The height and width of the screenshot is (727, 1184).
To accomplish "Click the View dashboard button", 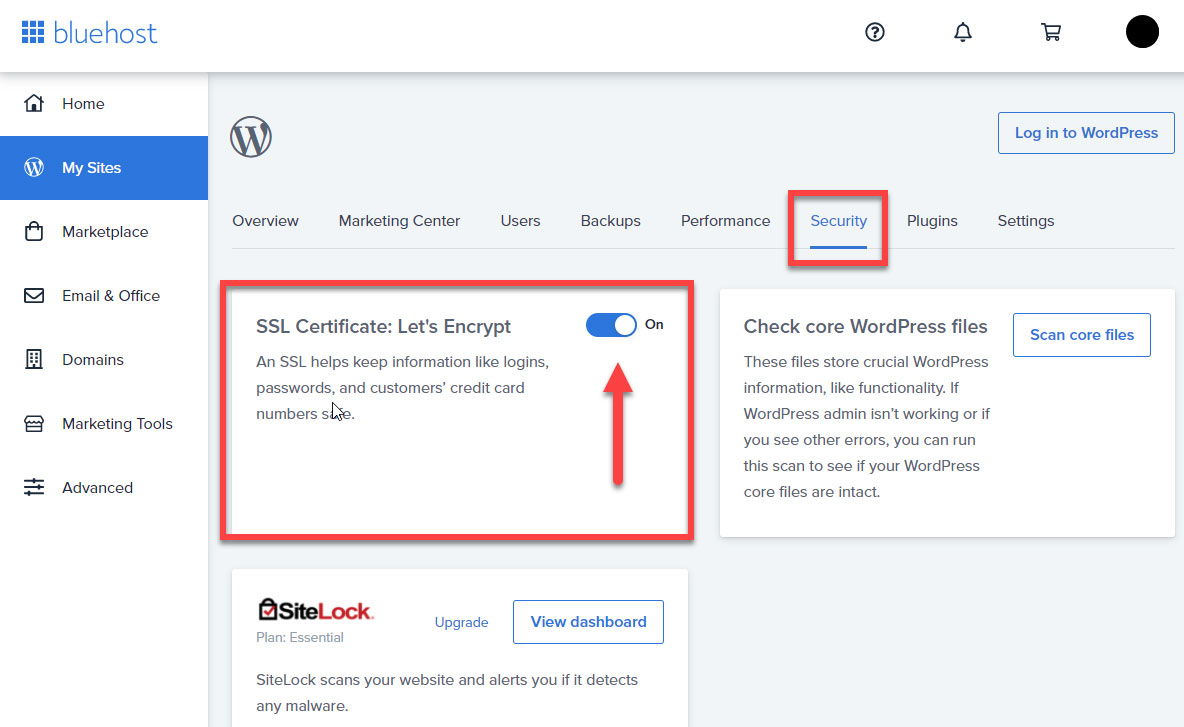I will [x=588, y=622].
